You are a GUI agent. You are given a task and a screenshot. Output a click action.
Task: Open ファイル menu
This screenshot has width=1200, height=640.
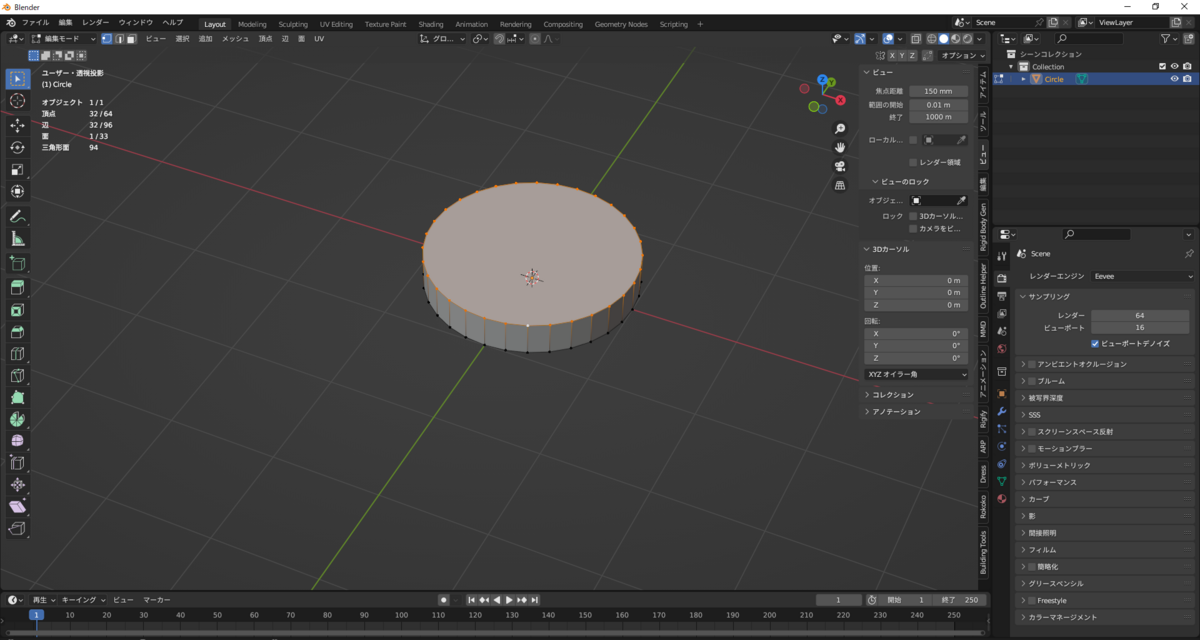click(x=35, y=22)
